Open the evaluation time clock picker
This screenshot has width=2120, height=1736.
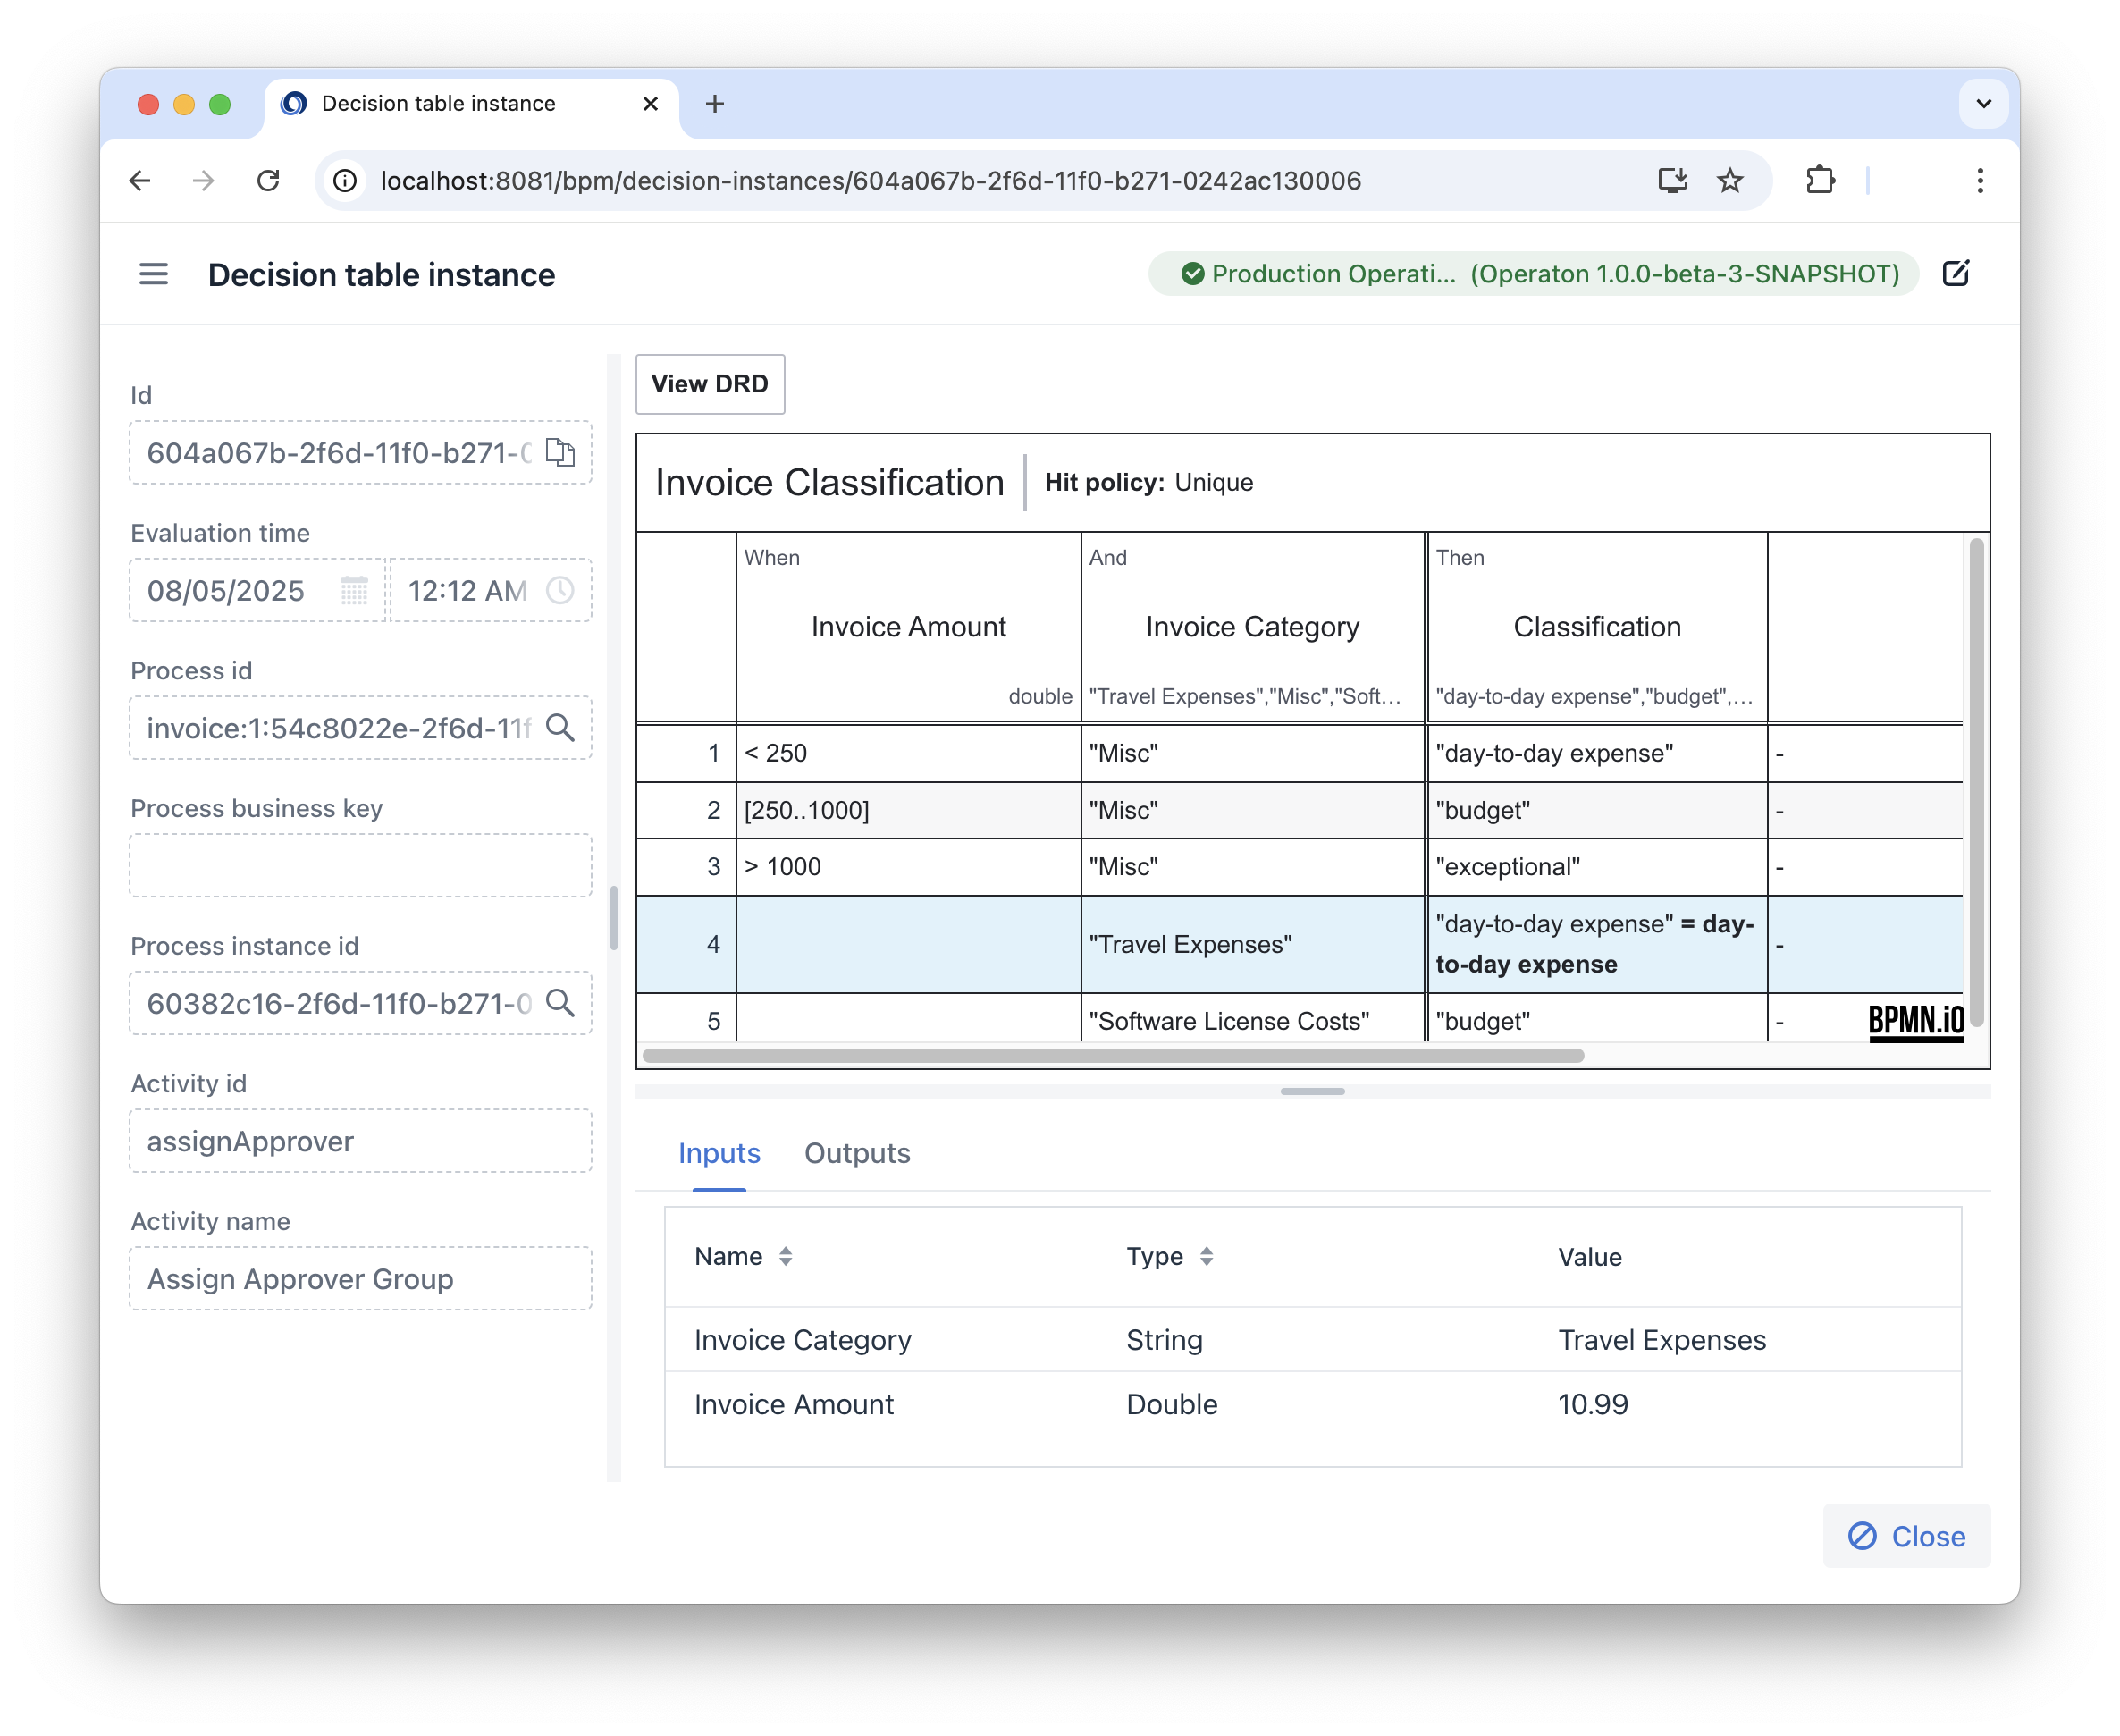(x=560, y=591)
